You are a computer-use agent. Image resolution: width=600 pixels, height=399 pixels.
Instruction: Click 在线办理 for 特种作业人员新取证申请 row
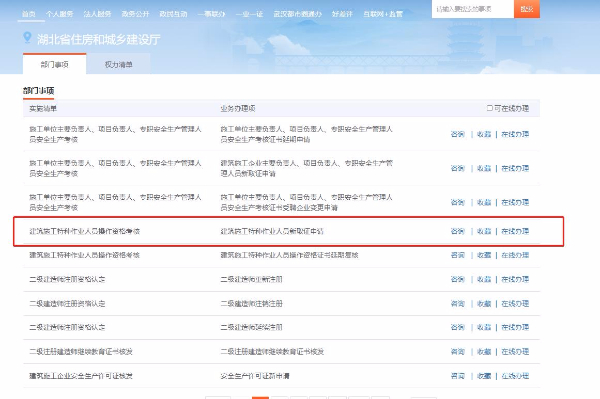point(515,231)
